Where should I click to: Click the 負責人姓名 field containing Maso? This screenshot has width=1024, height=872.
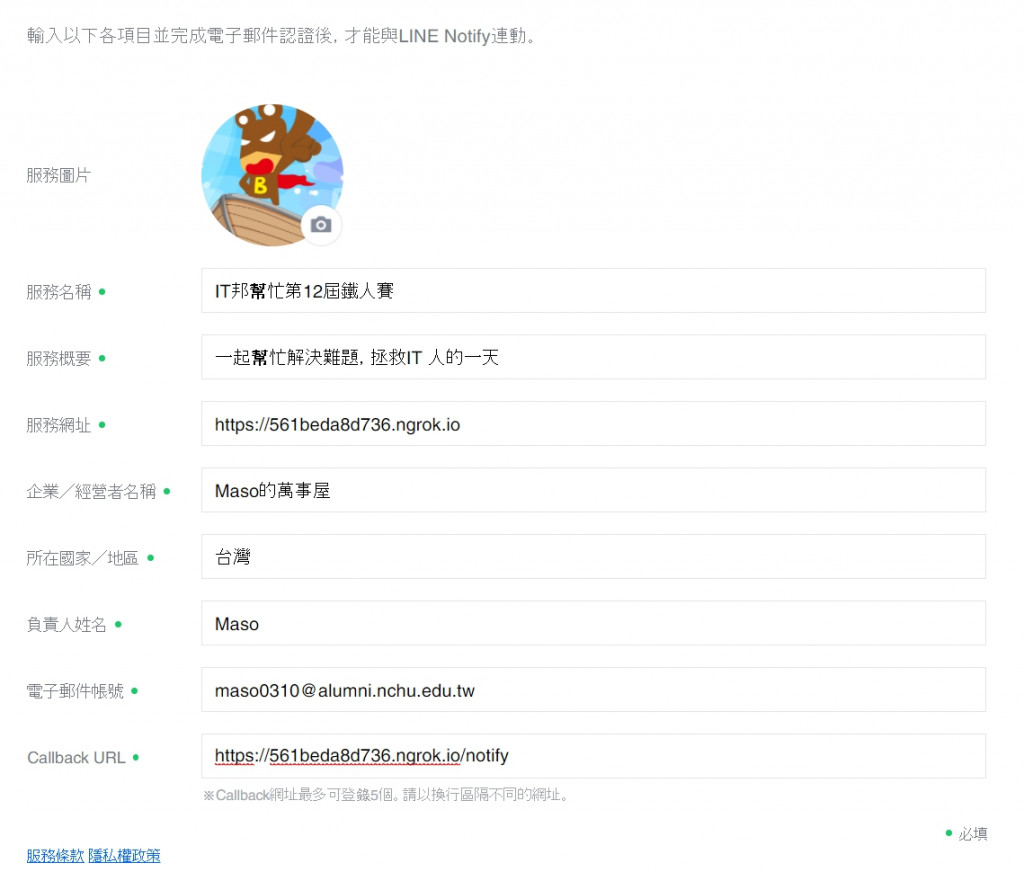[593, 624]
